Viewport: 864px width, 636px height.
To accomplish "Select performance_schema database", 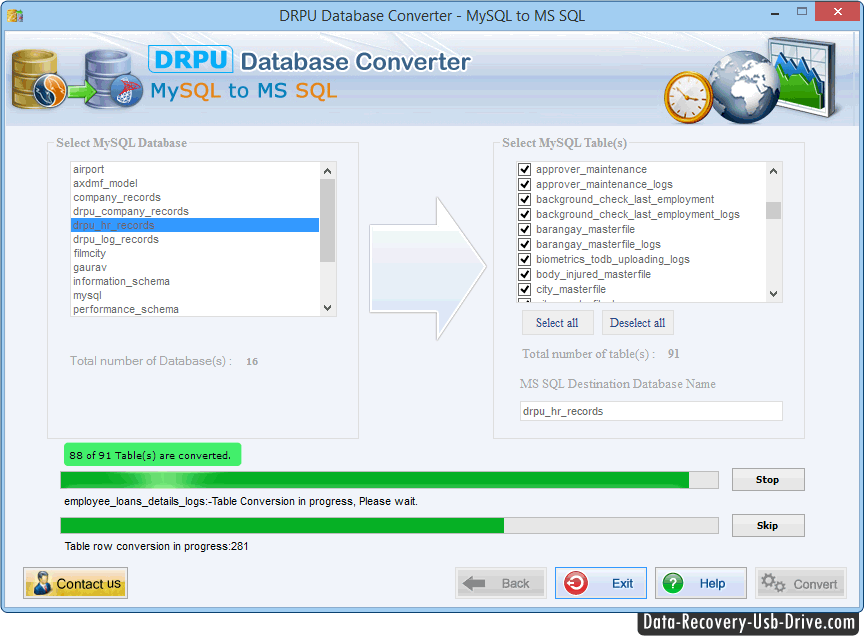I will (x=195, y=309).
